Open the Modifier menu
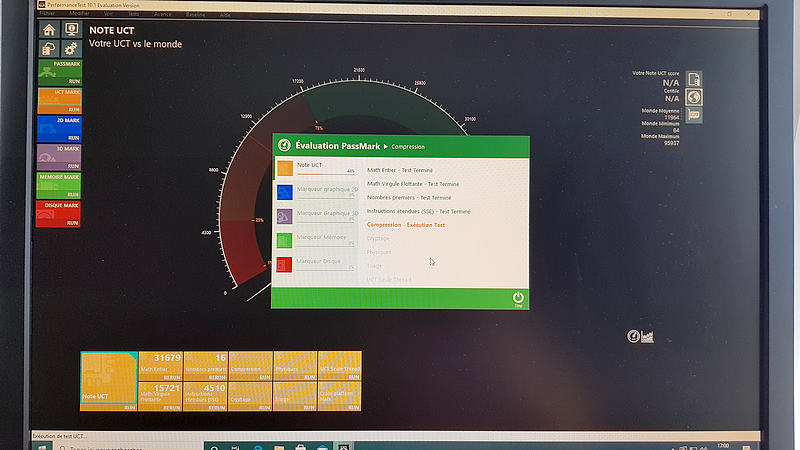The width and height of the screenshot is (800, 450). coord(79,14)
